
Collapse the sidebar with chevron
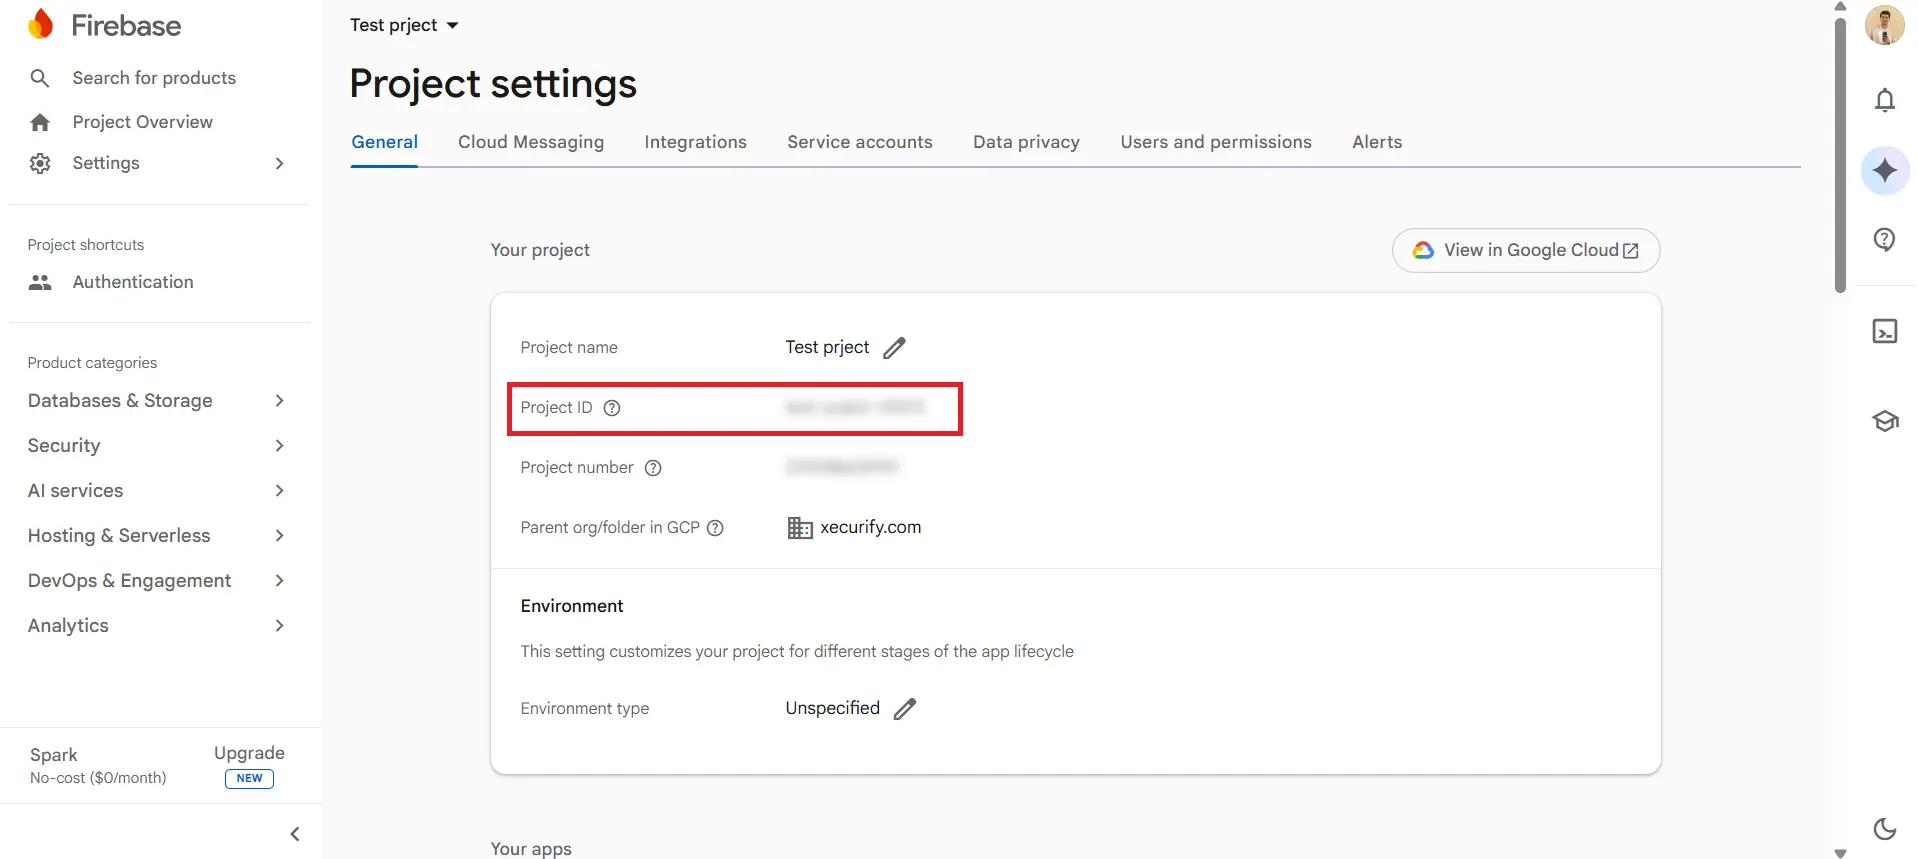click(295, 834)
